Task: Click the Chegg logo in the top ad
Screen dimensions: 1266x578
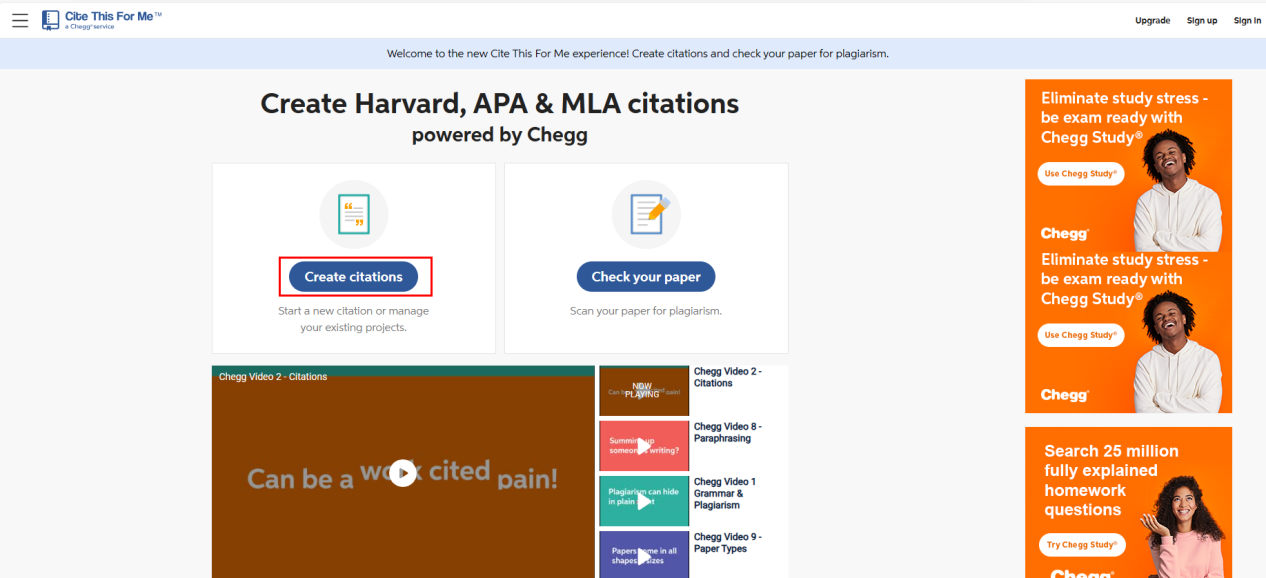Action: [1064, 234]
